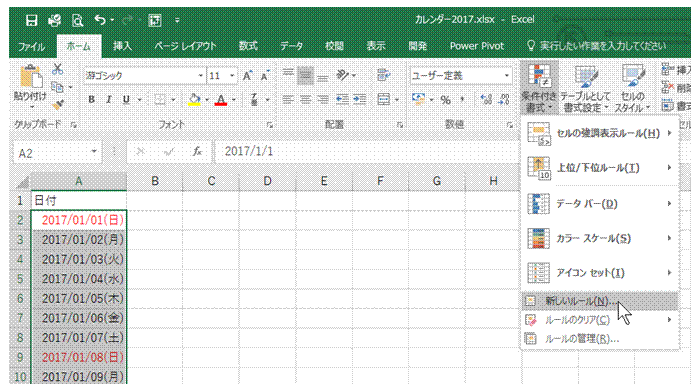Click the accounting currency format icon
This screenshot has height=389, width=698.
[418, 100]
